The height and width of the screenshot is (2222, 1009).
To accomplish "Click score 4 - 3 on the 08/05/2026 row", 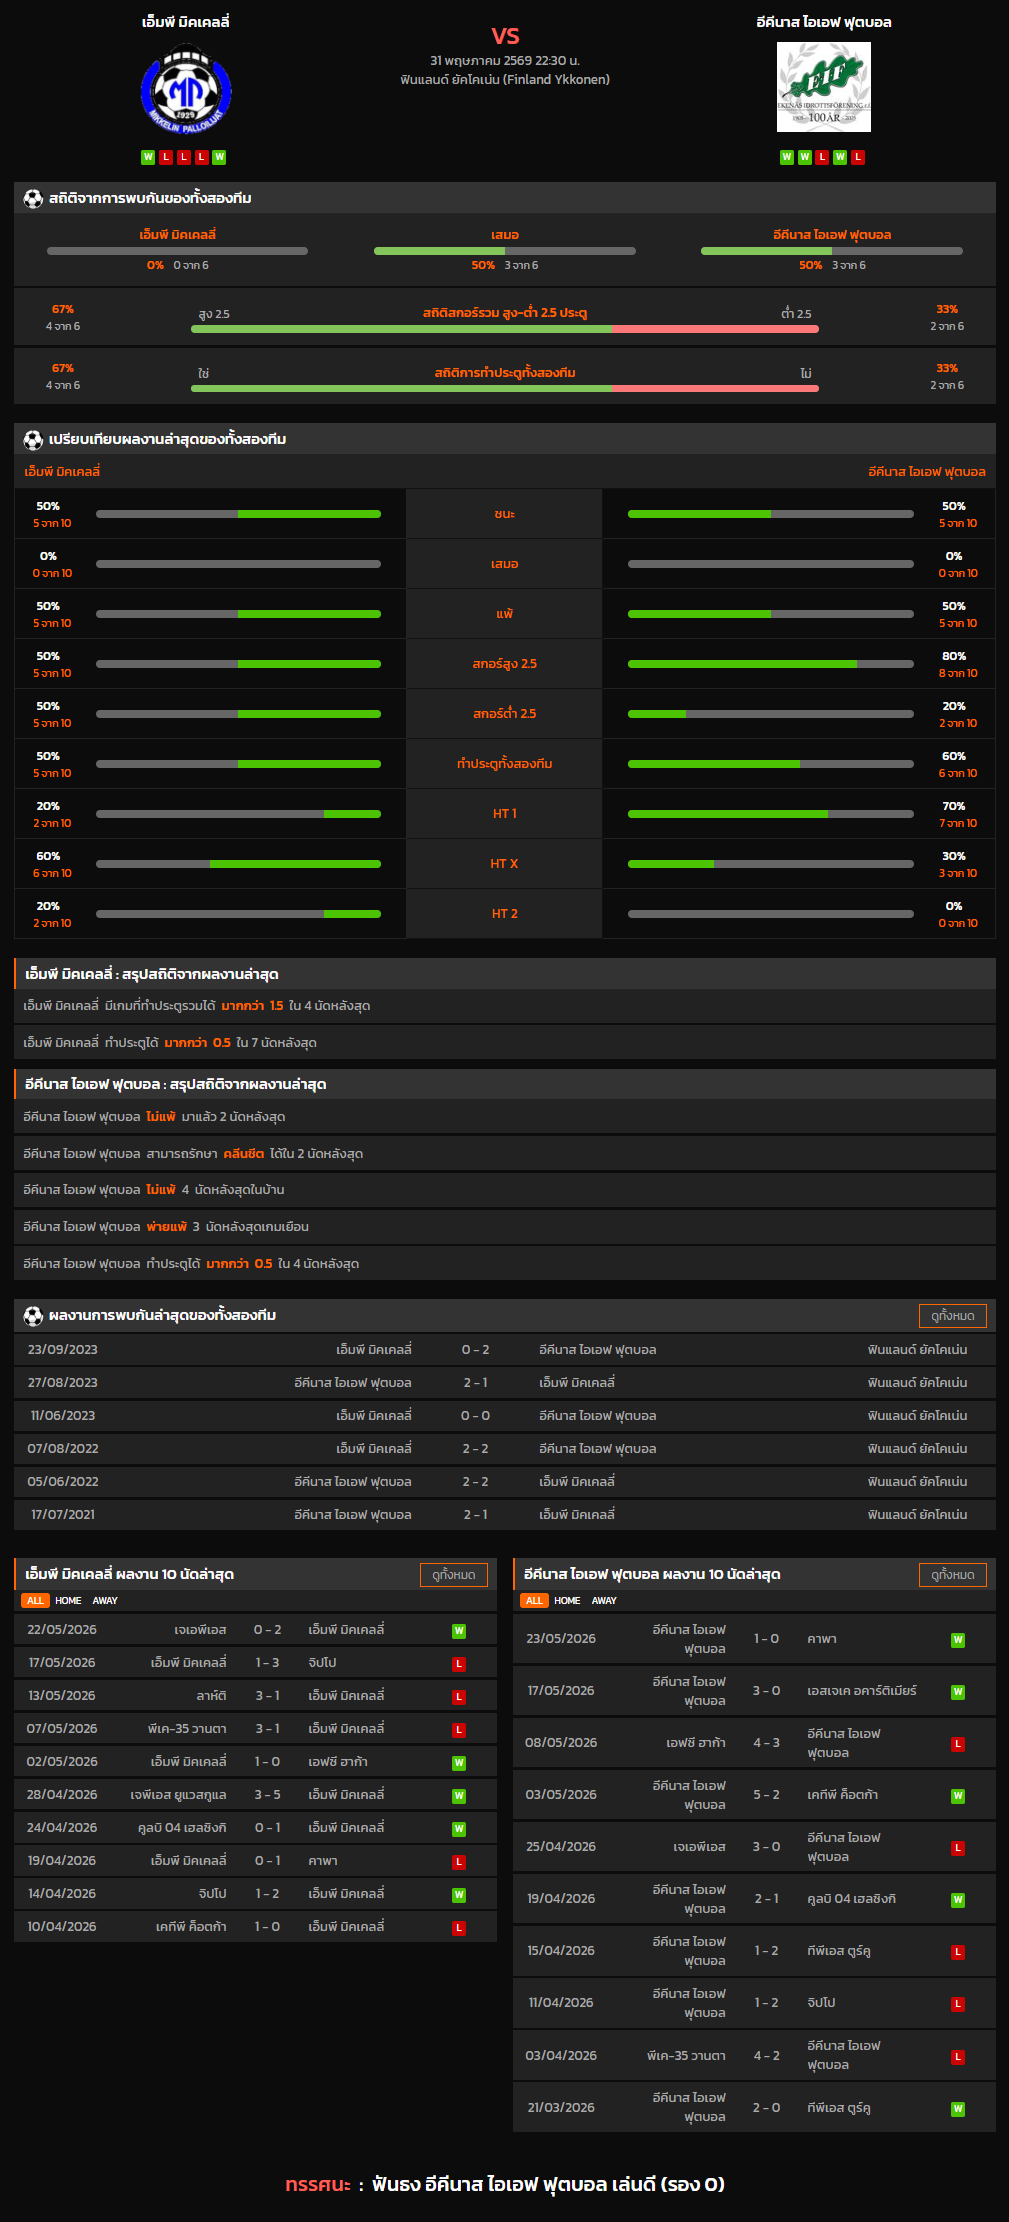I will tap(766, 1743).
